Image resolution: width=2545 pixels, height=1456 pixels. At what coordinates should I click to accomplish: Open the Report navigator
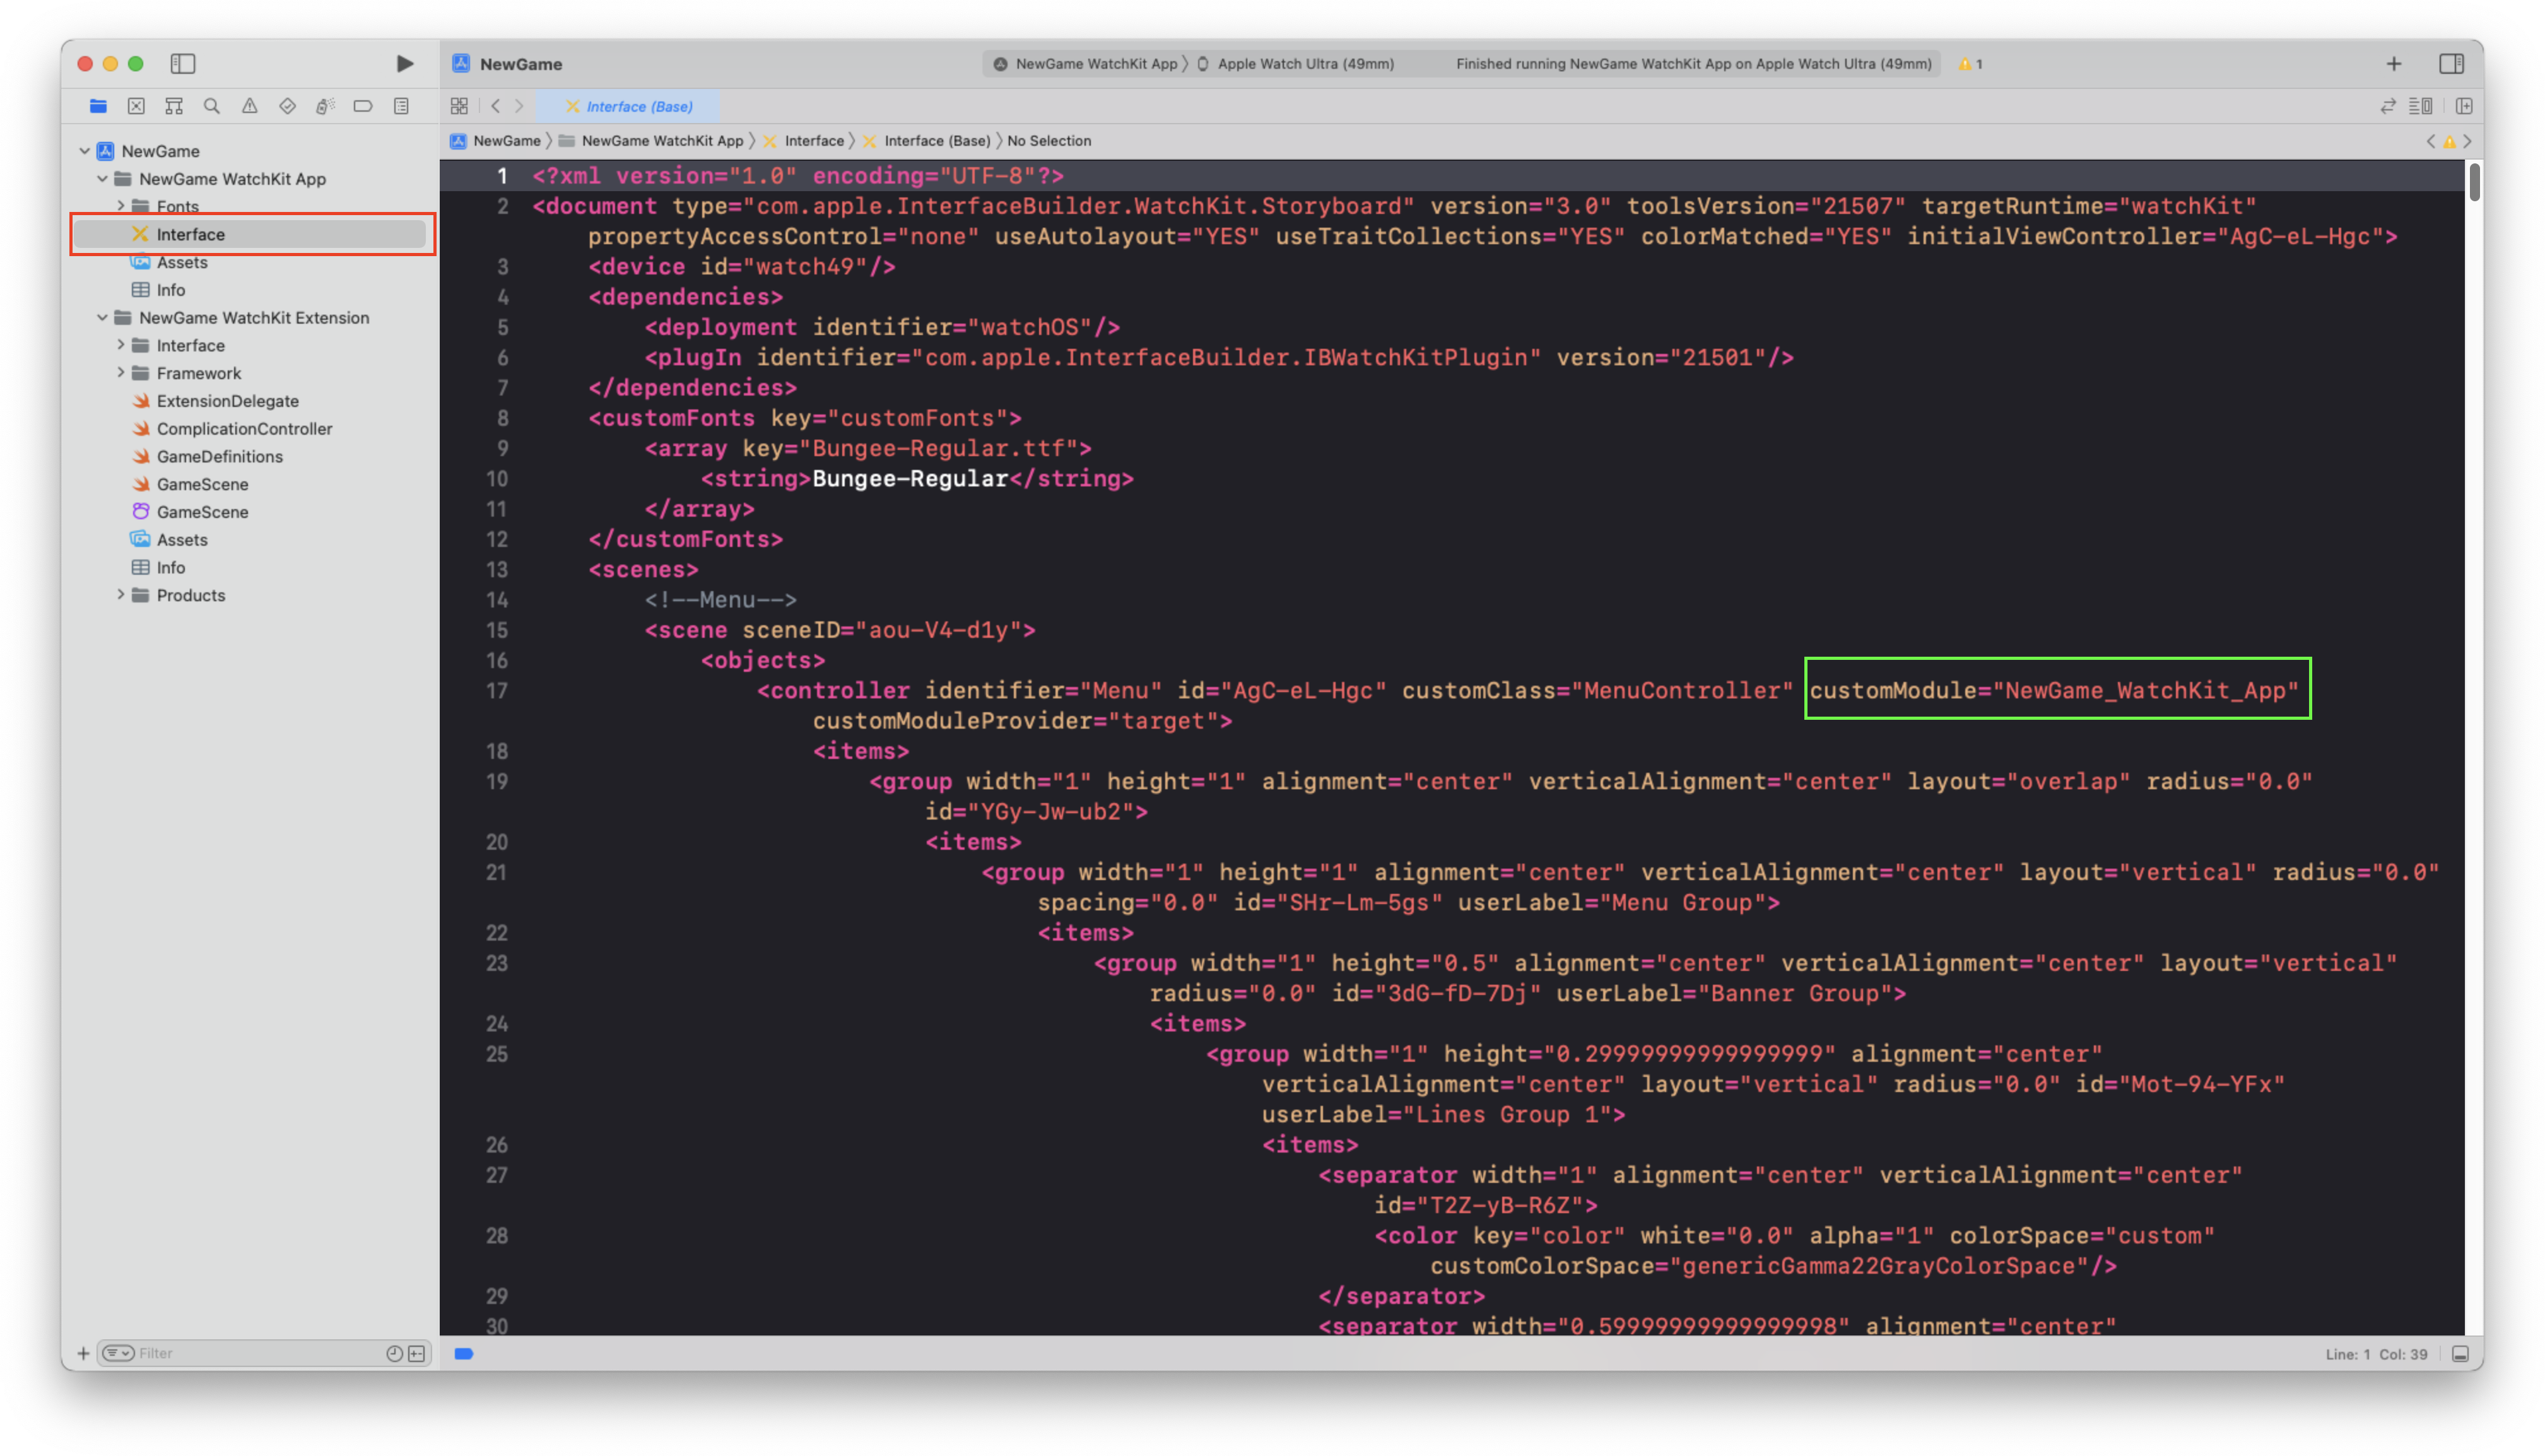point(401,106)
